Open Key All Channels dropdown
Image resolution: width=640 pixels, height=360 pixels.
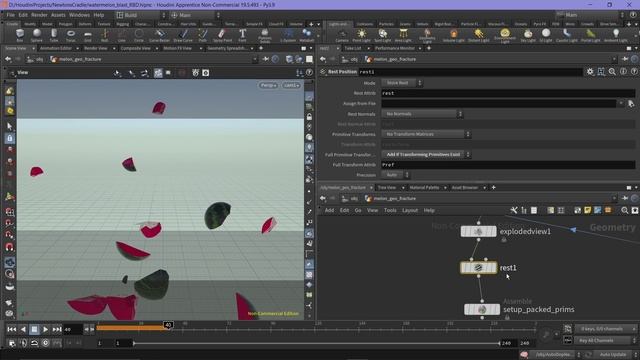[606, 340]
